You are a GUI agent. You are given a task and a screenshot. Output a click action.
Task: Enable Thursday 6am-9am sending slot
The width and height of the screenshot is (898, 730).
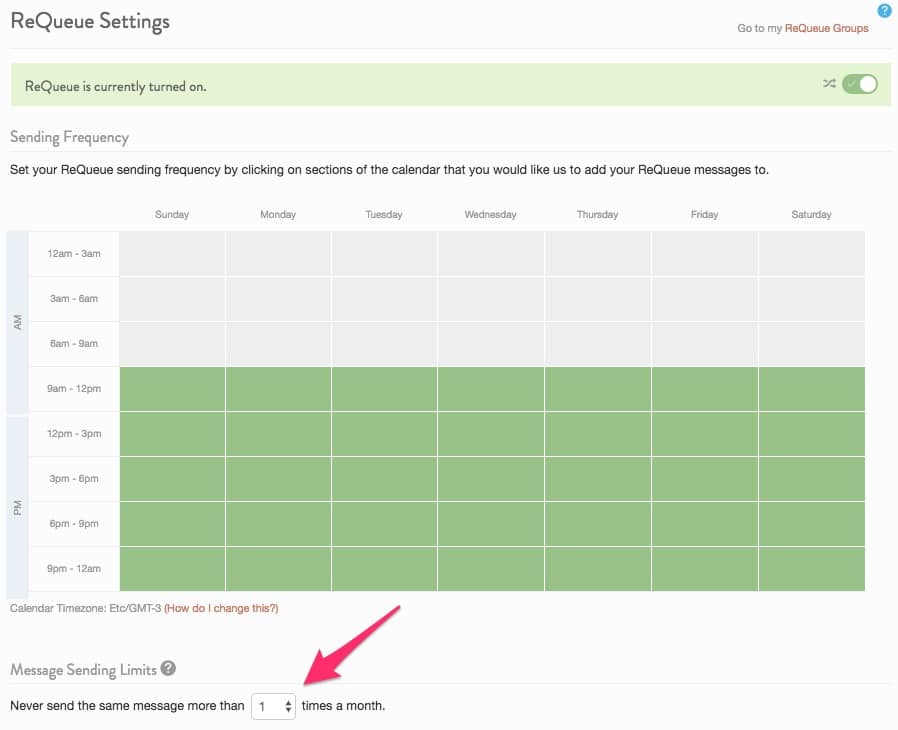597,343
